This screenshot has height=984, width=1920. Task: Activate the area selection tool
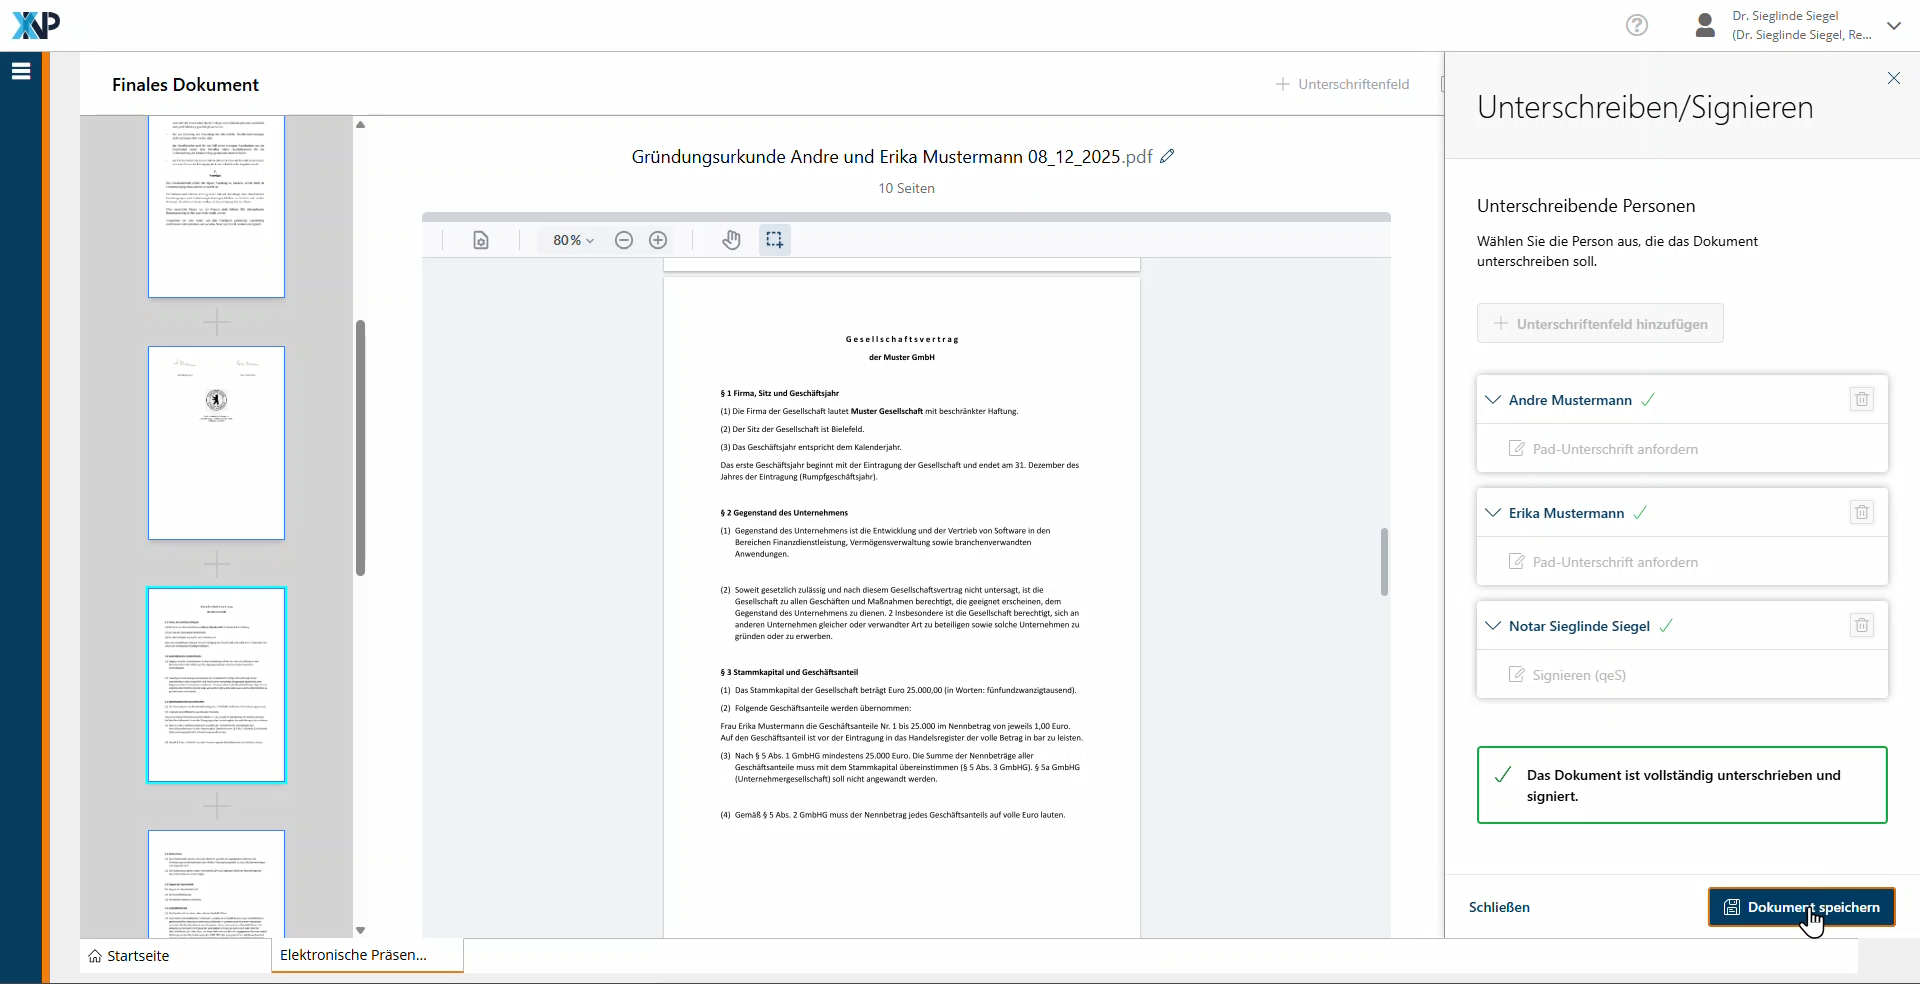pyautogui.click(x=774, y=240)
